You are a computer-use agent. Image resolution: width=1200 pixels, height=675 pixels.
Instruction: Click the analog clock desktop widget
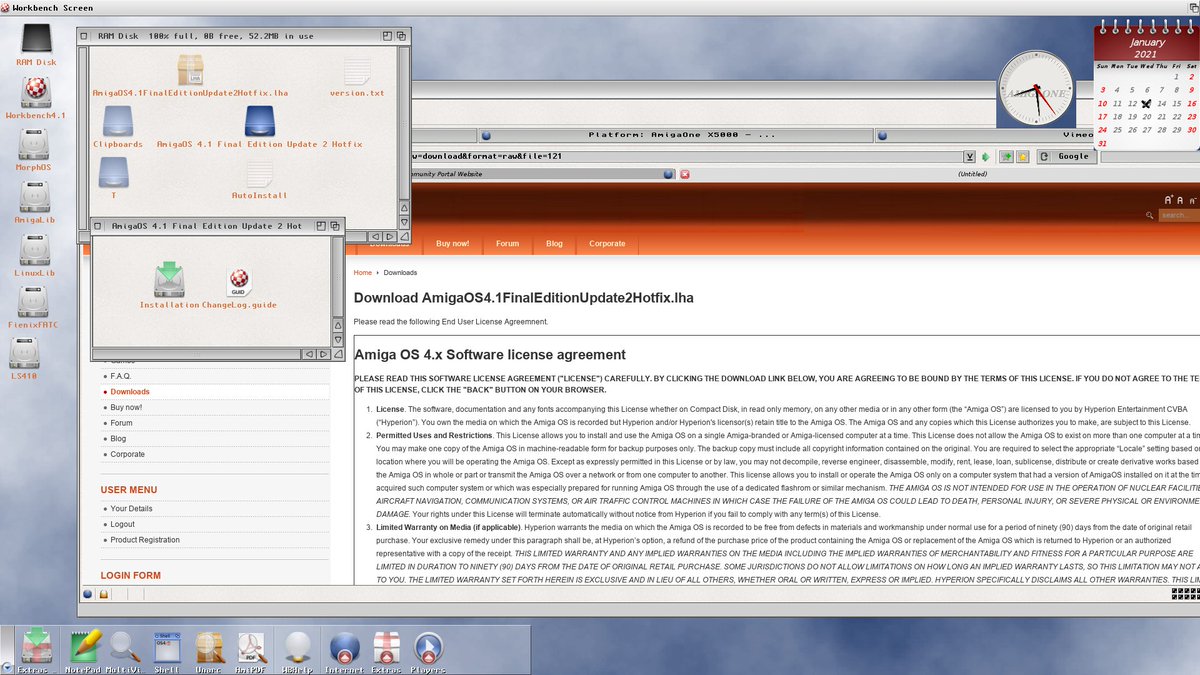coord(1034,88)
